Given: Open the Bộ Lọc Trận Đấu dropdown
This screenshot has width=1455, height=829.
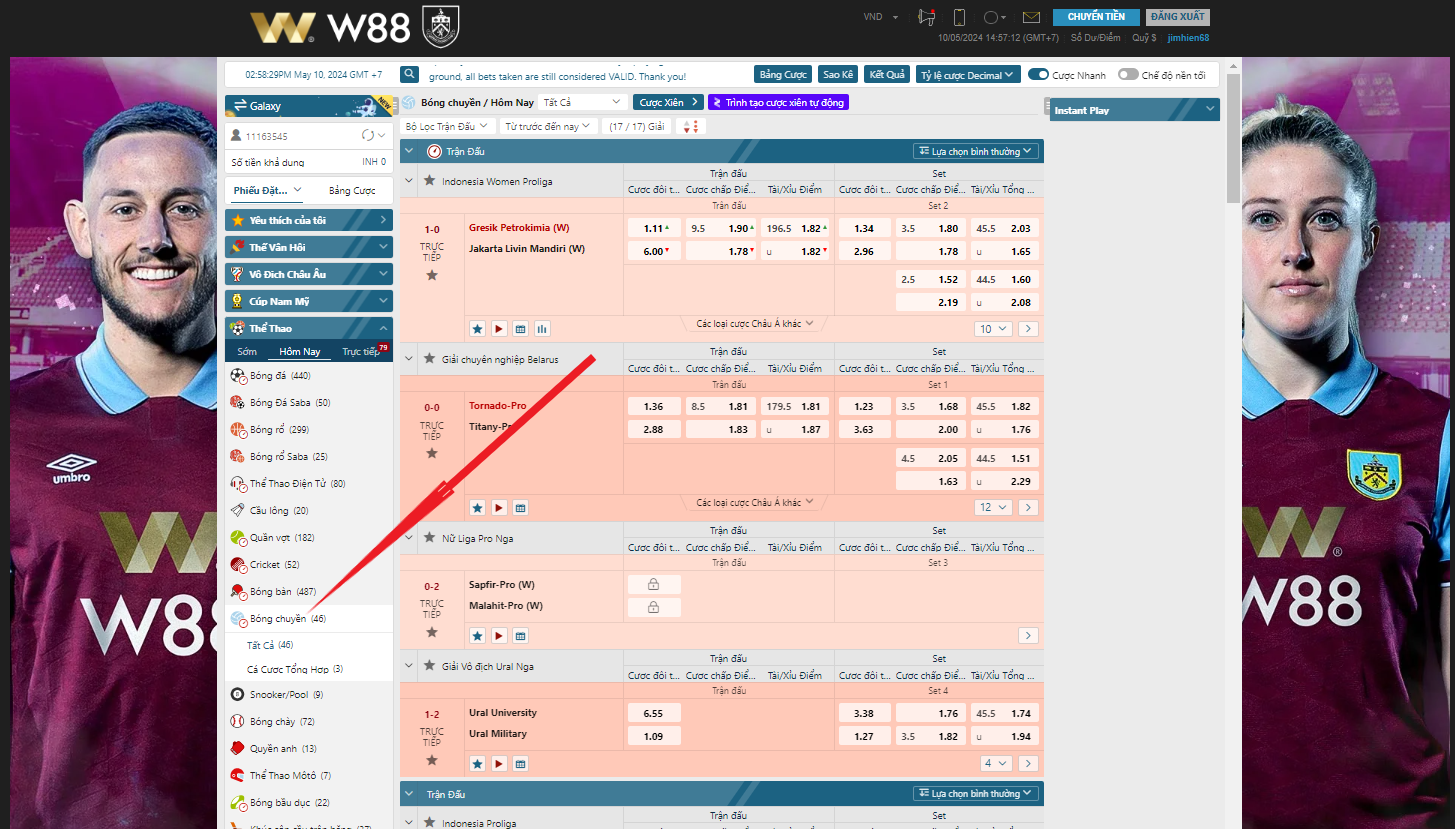Looking at the screenshot, I should point(448,126).
